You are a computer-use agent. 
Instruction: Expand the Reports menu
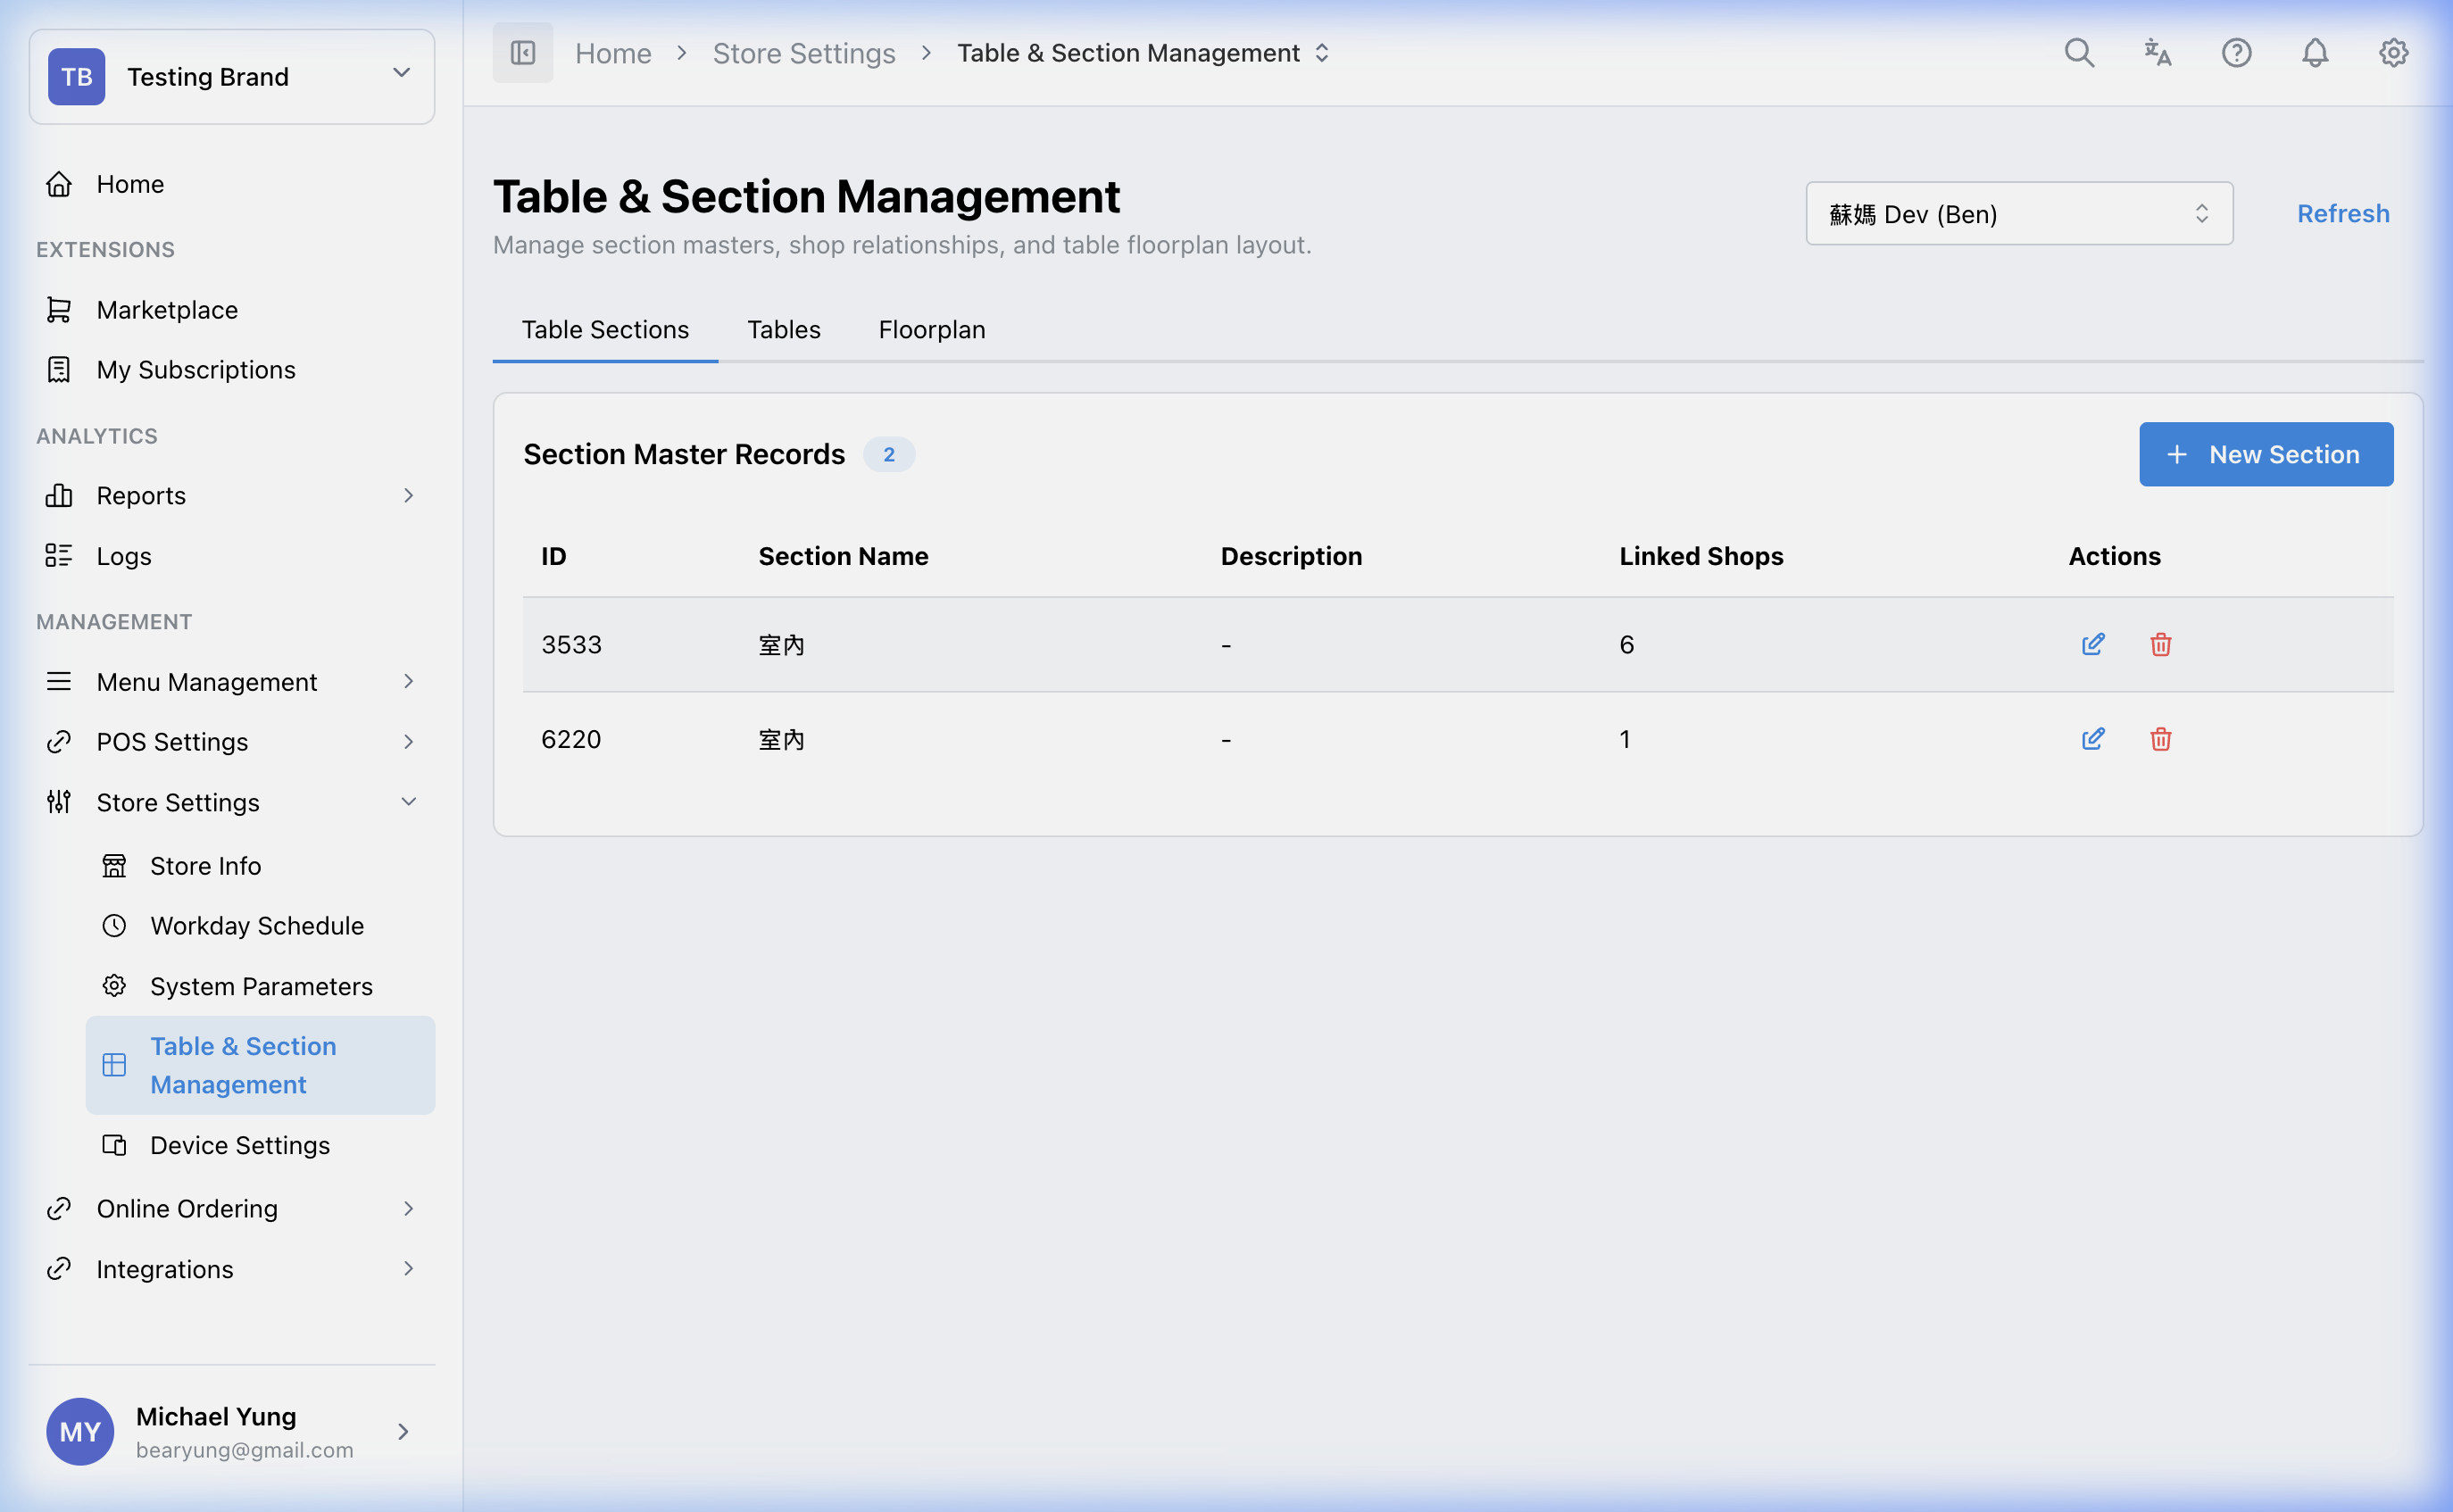230,496
